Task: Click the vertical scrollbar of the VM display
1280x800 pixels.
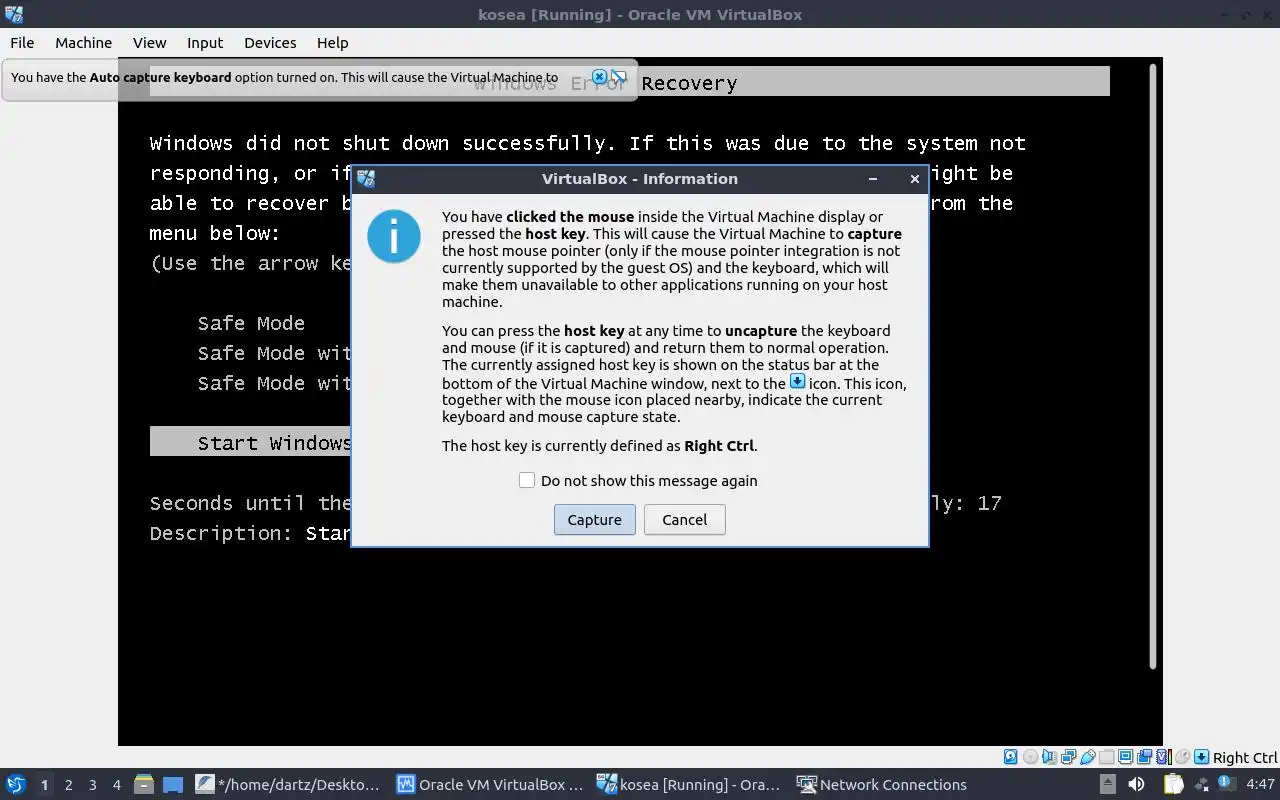Action: [1153, 366]
